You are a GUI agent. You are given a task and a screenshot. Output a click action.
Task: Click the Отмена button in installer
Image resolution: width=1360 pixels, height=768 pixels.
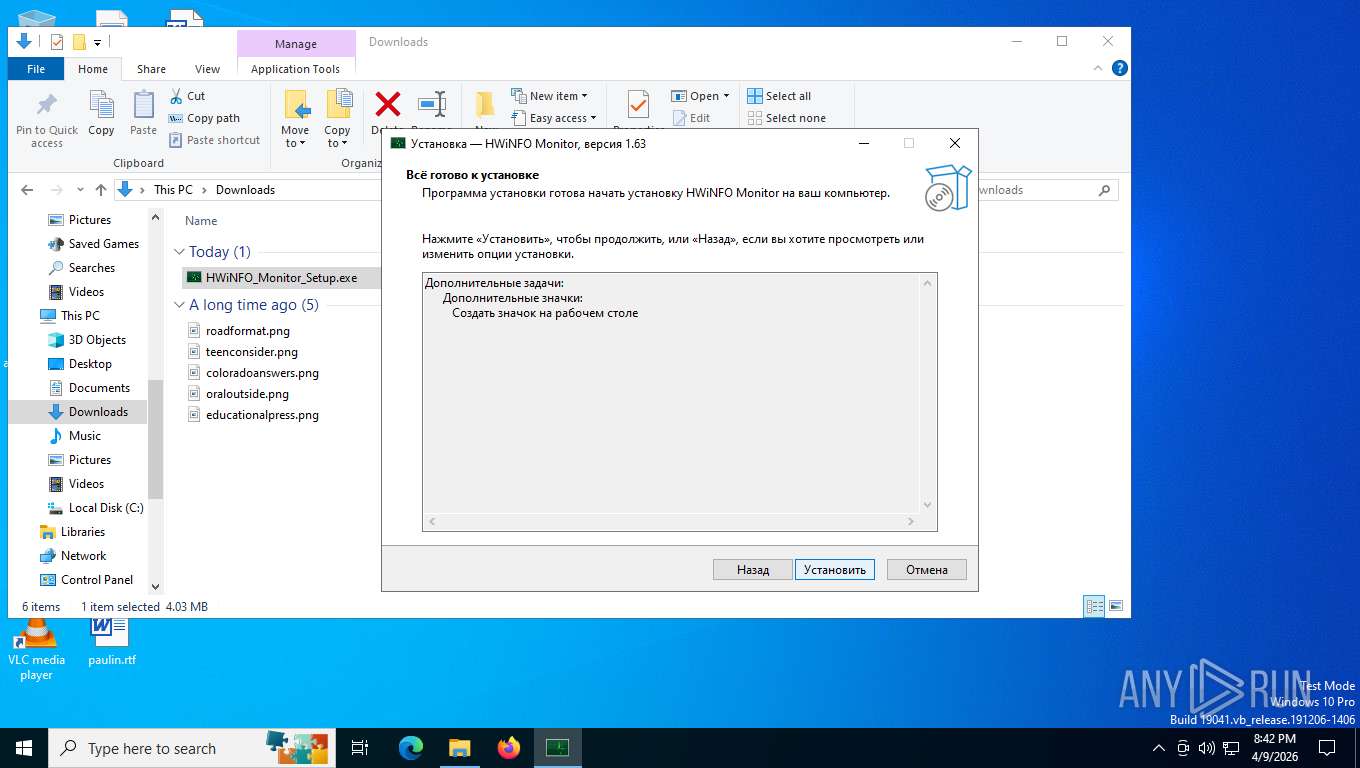926,569
